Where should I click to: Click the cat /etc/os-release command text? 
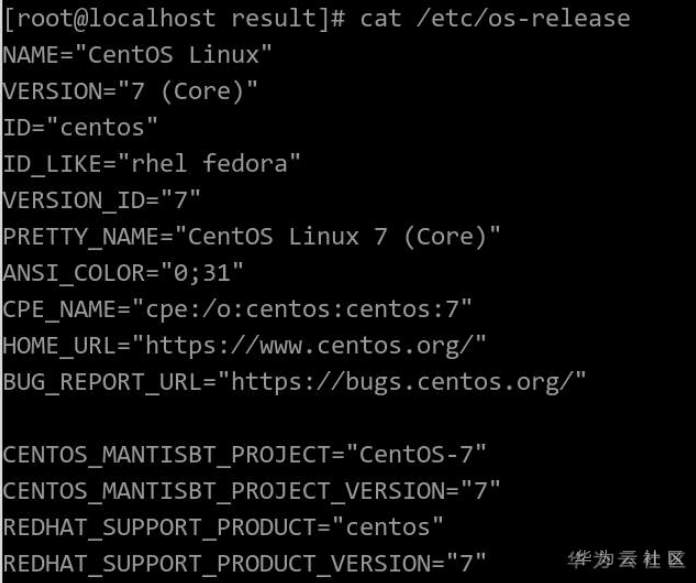point(496,19)
